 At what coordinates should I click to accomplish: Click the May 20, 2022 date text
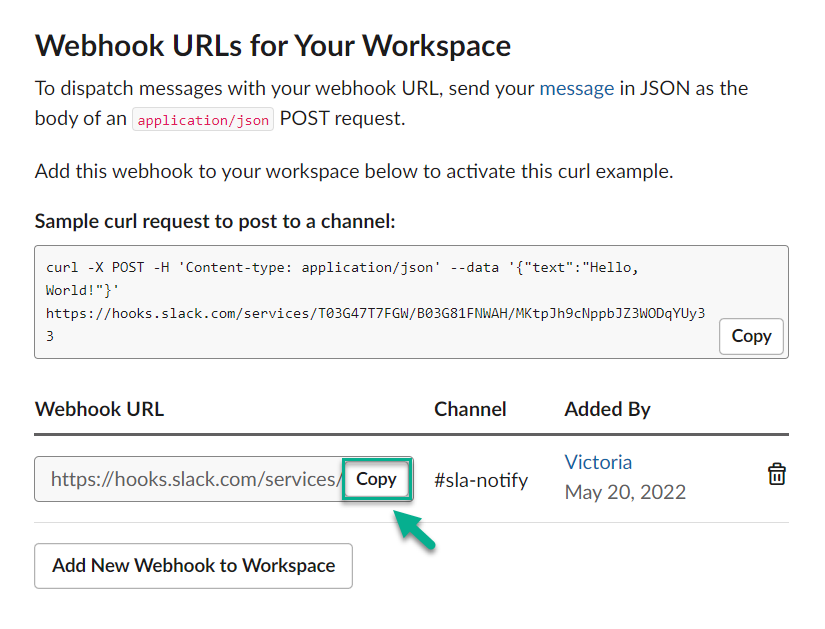[625, 492]
